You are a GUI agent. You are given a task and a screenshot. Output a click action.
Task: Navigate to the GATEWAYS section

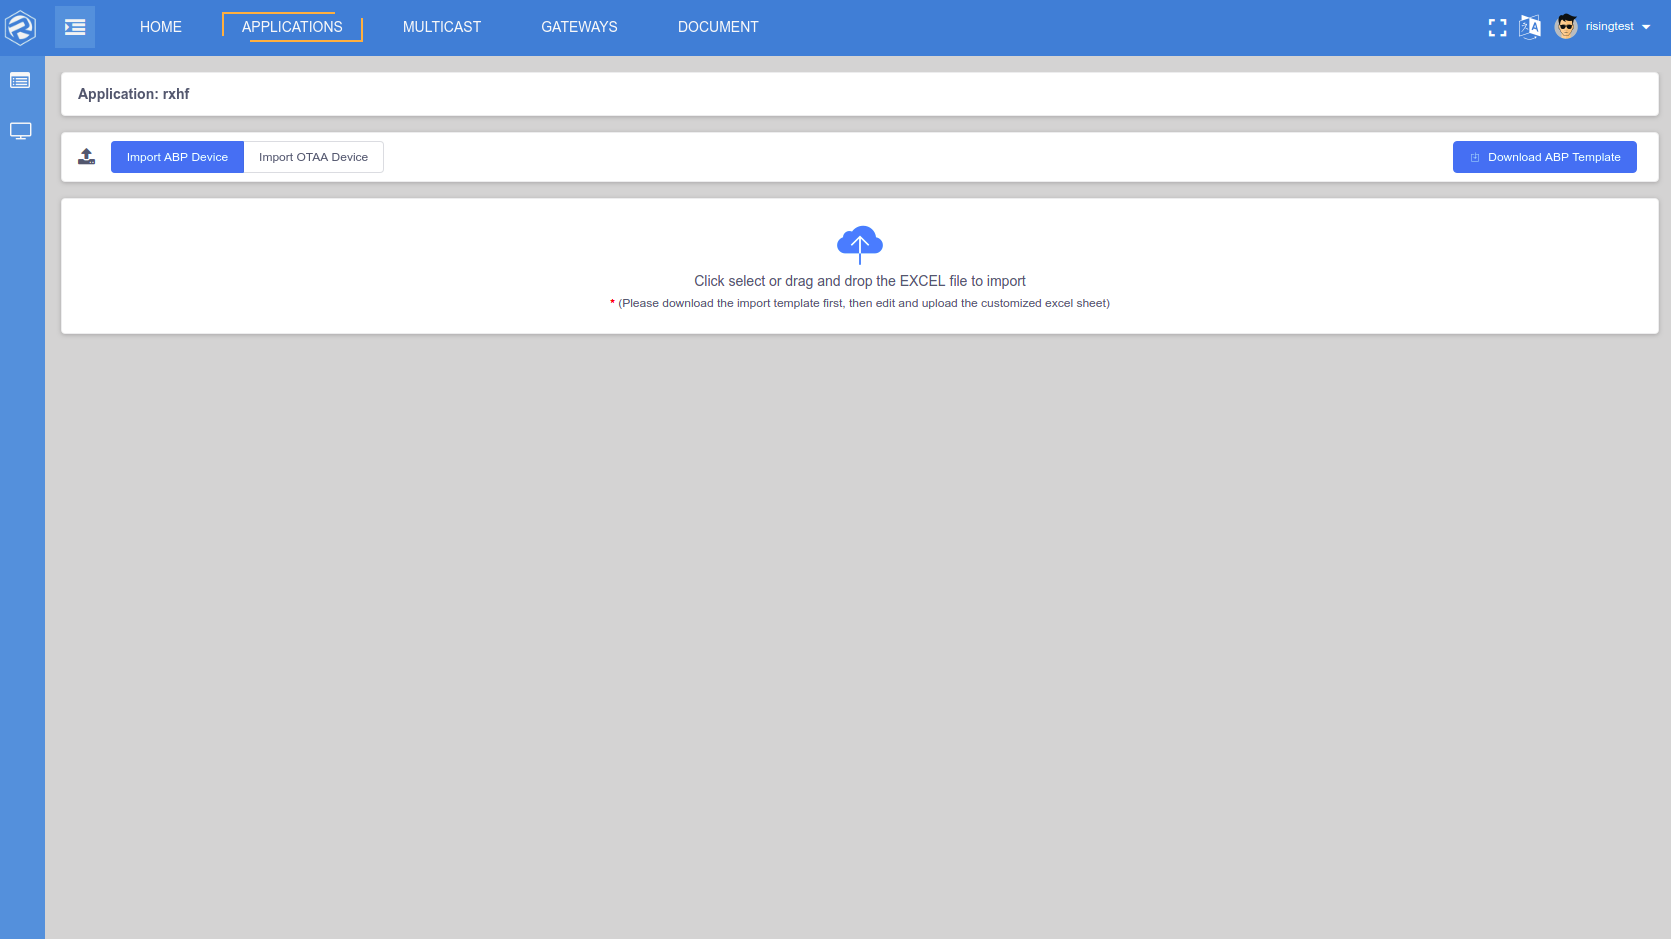(579, 27)
